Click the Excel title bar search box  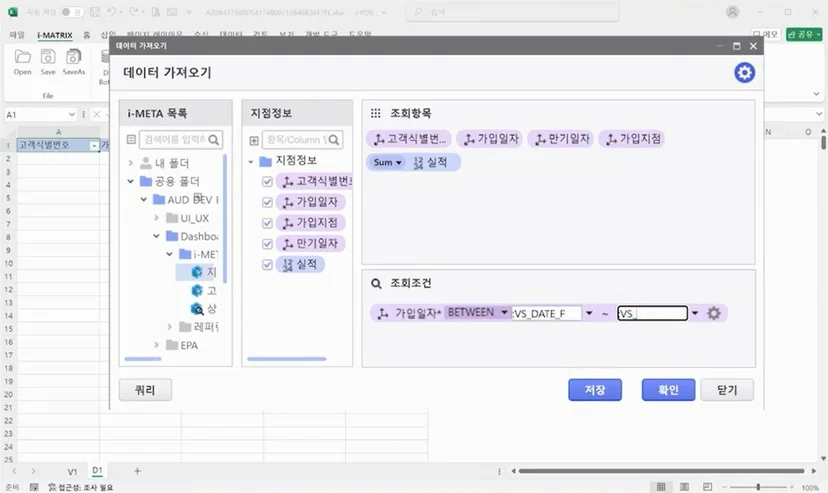512,12
